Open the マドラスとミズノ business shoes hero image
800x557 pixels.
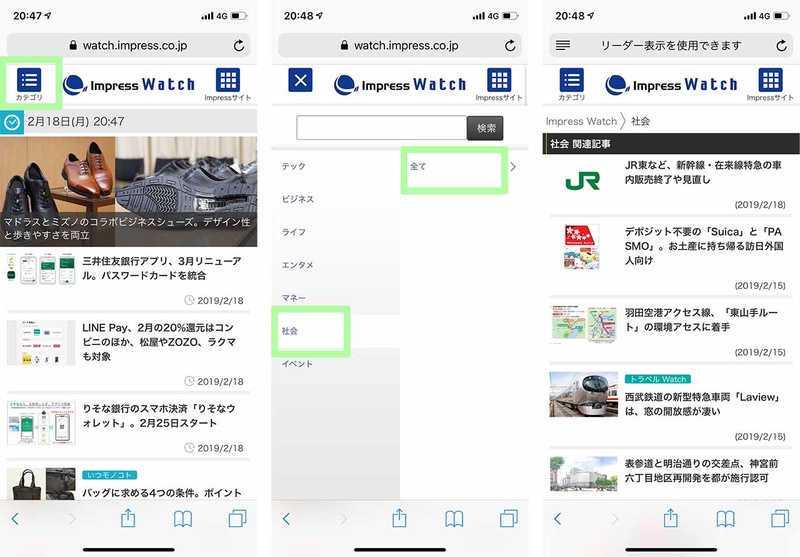[129, 191]
